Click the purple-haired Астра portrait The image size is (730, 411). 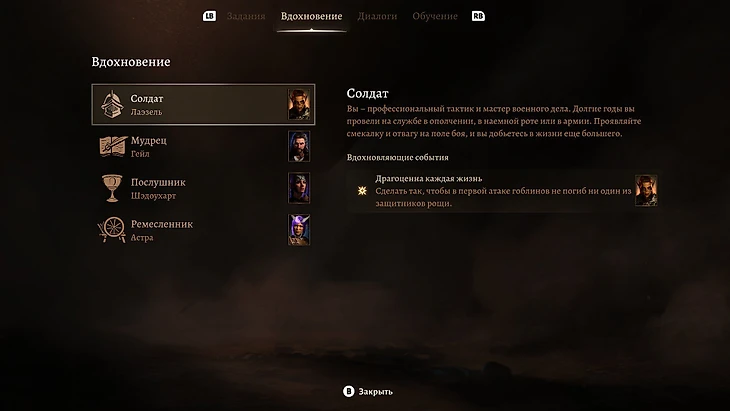tap(299, 230)
